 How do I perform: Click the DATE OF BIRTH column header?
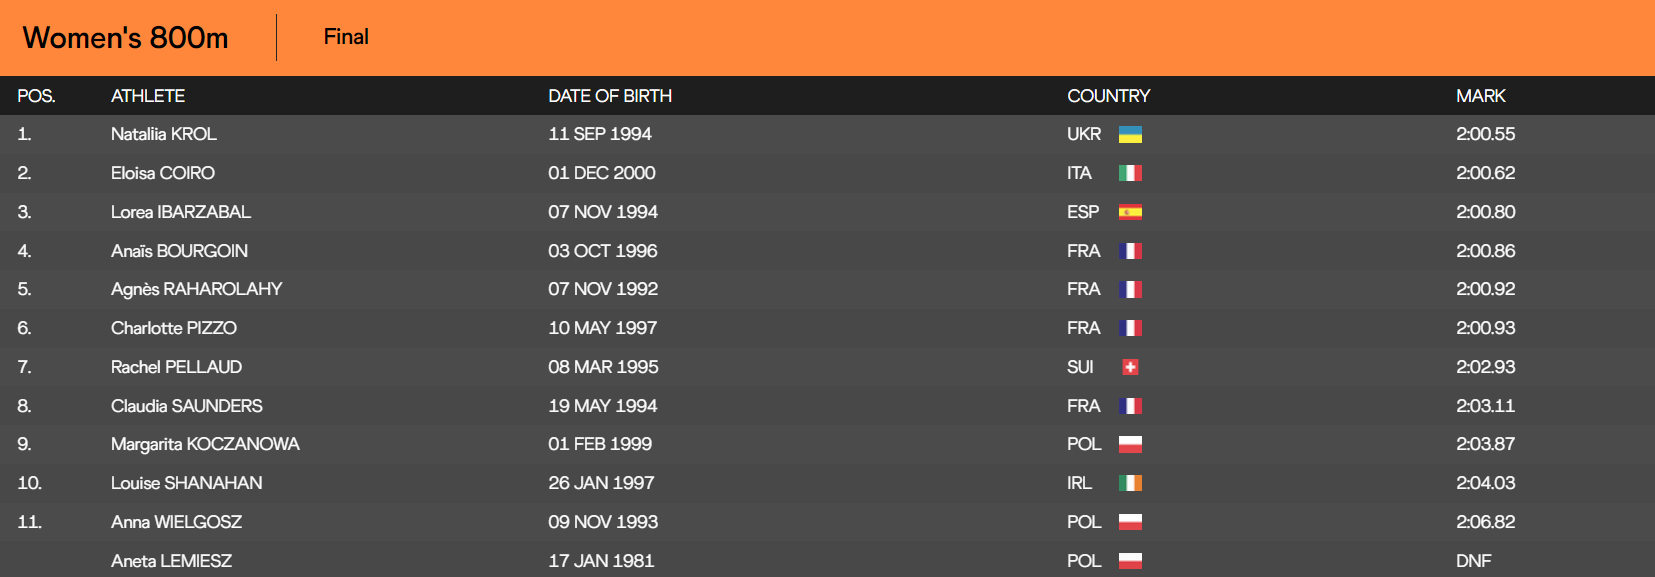(610, 96)
